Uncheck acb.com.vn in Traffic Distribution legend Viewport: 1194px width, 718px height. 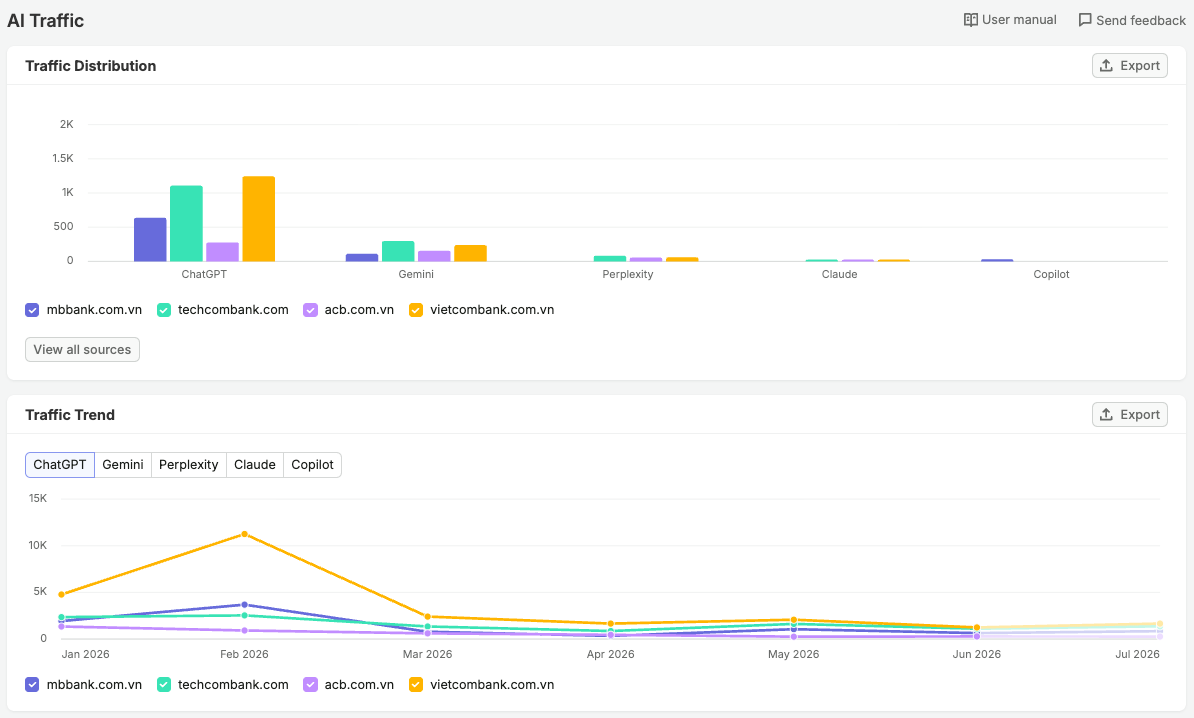pyautogui.click(x=310, y=310)
